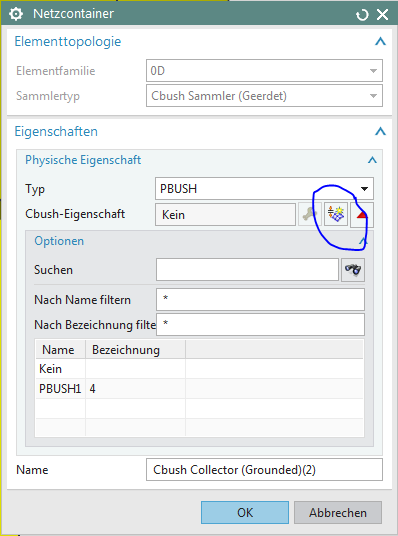Open the dialog settings gear icon
This screenshot has height=536, width=398.
(x=16, y=14)
